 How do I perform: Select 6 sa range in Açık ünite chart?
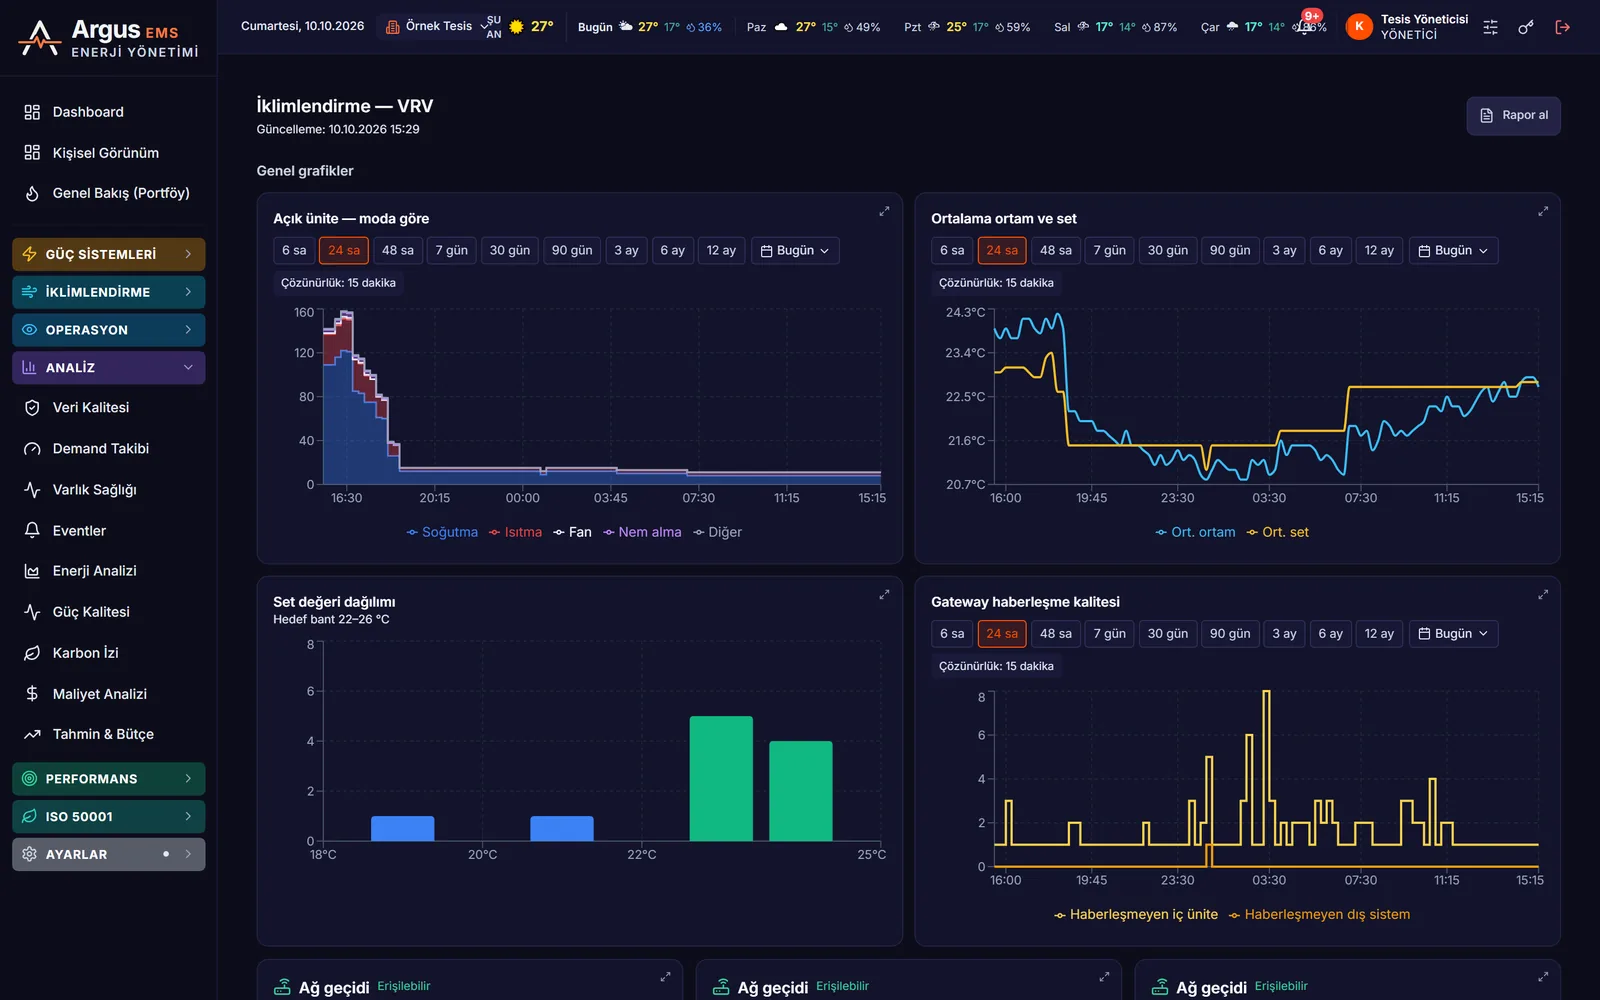[x=294, y=250]
